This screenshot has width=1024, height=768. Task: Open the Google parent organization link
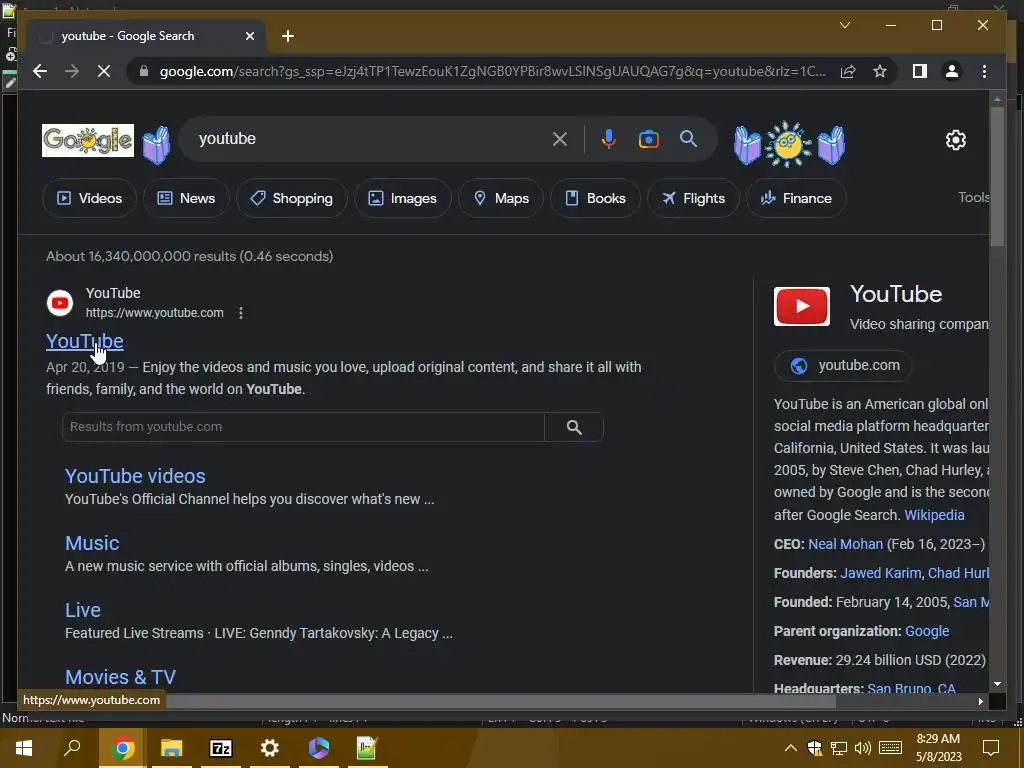coord(927,631)
